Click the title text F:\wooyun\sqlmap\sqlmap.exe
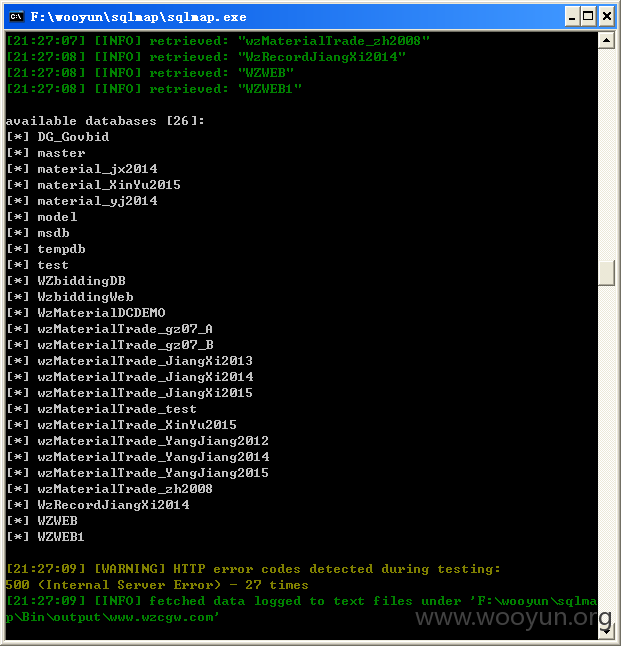The image size is (621, 646). [x=138, y=17]
